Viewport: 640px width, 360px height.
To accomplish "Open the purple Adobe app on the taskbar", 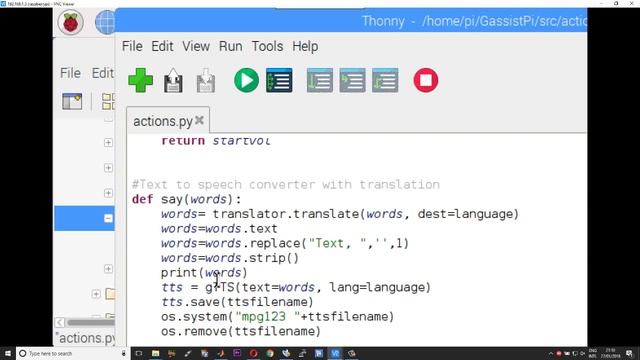I will click(x=237, y=353).
